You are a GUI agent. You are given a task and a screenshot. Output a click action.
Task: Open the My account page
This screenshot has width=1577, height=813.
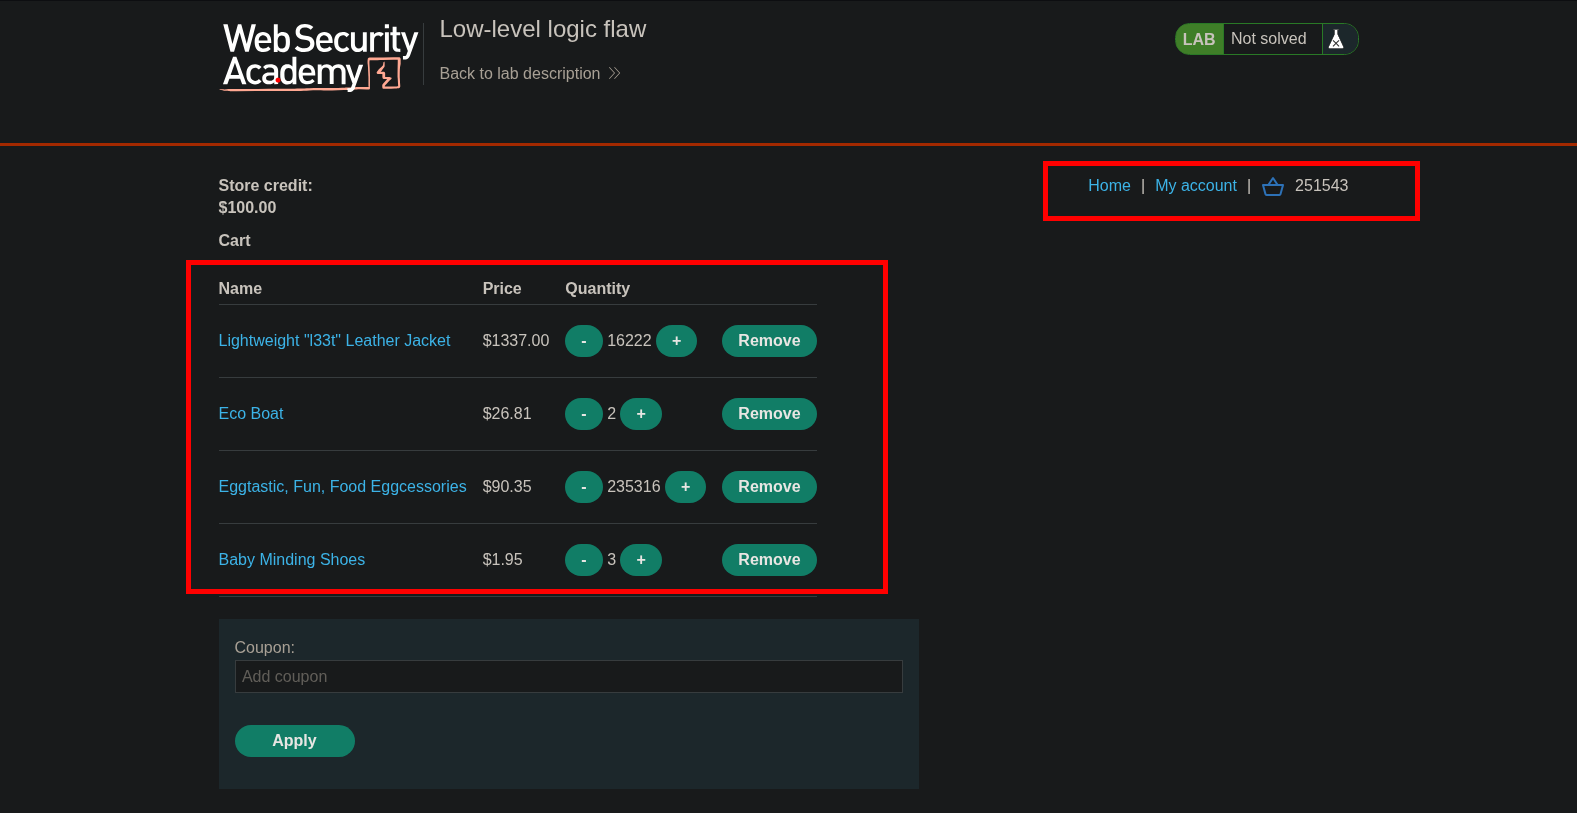(x=1195, y=186)
